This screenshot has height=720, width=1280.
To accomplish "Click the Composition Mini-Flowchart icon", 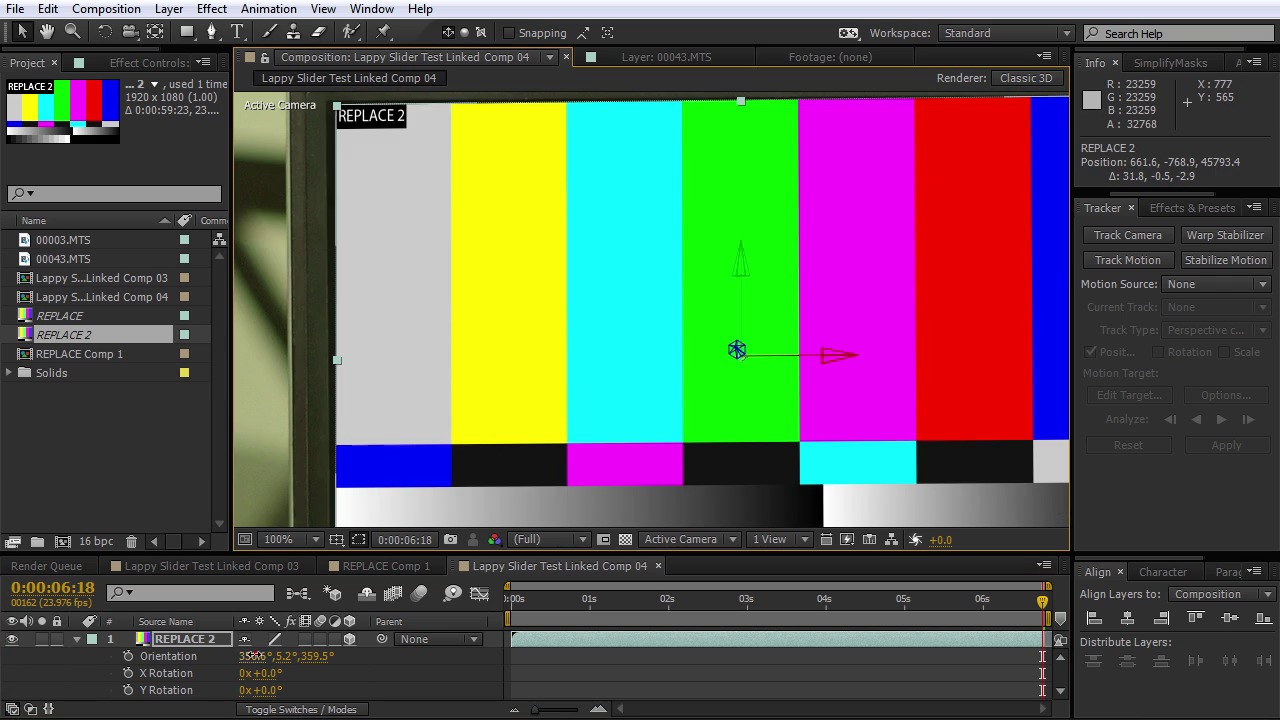I will pyautogui.click(x=297, y=593).
